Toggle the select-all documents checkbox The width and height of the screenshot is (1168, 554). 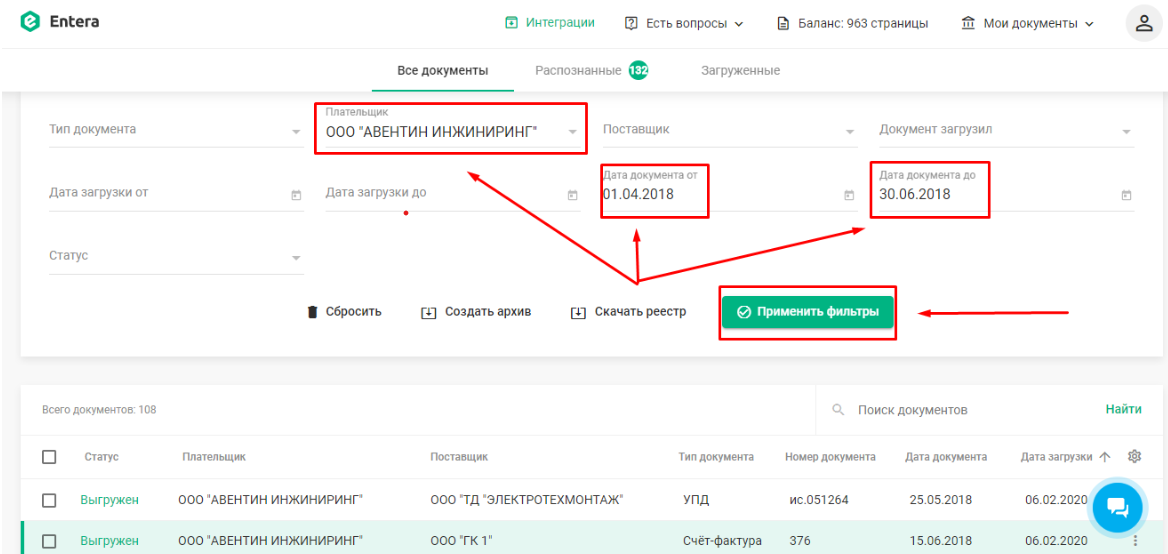[x=49, y=456]
